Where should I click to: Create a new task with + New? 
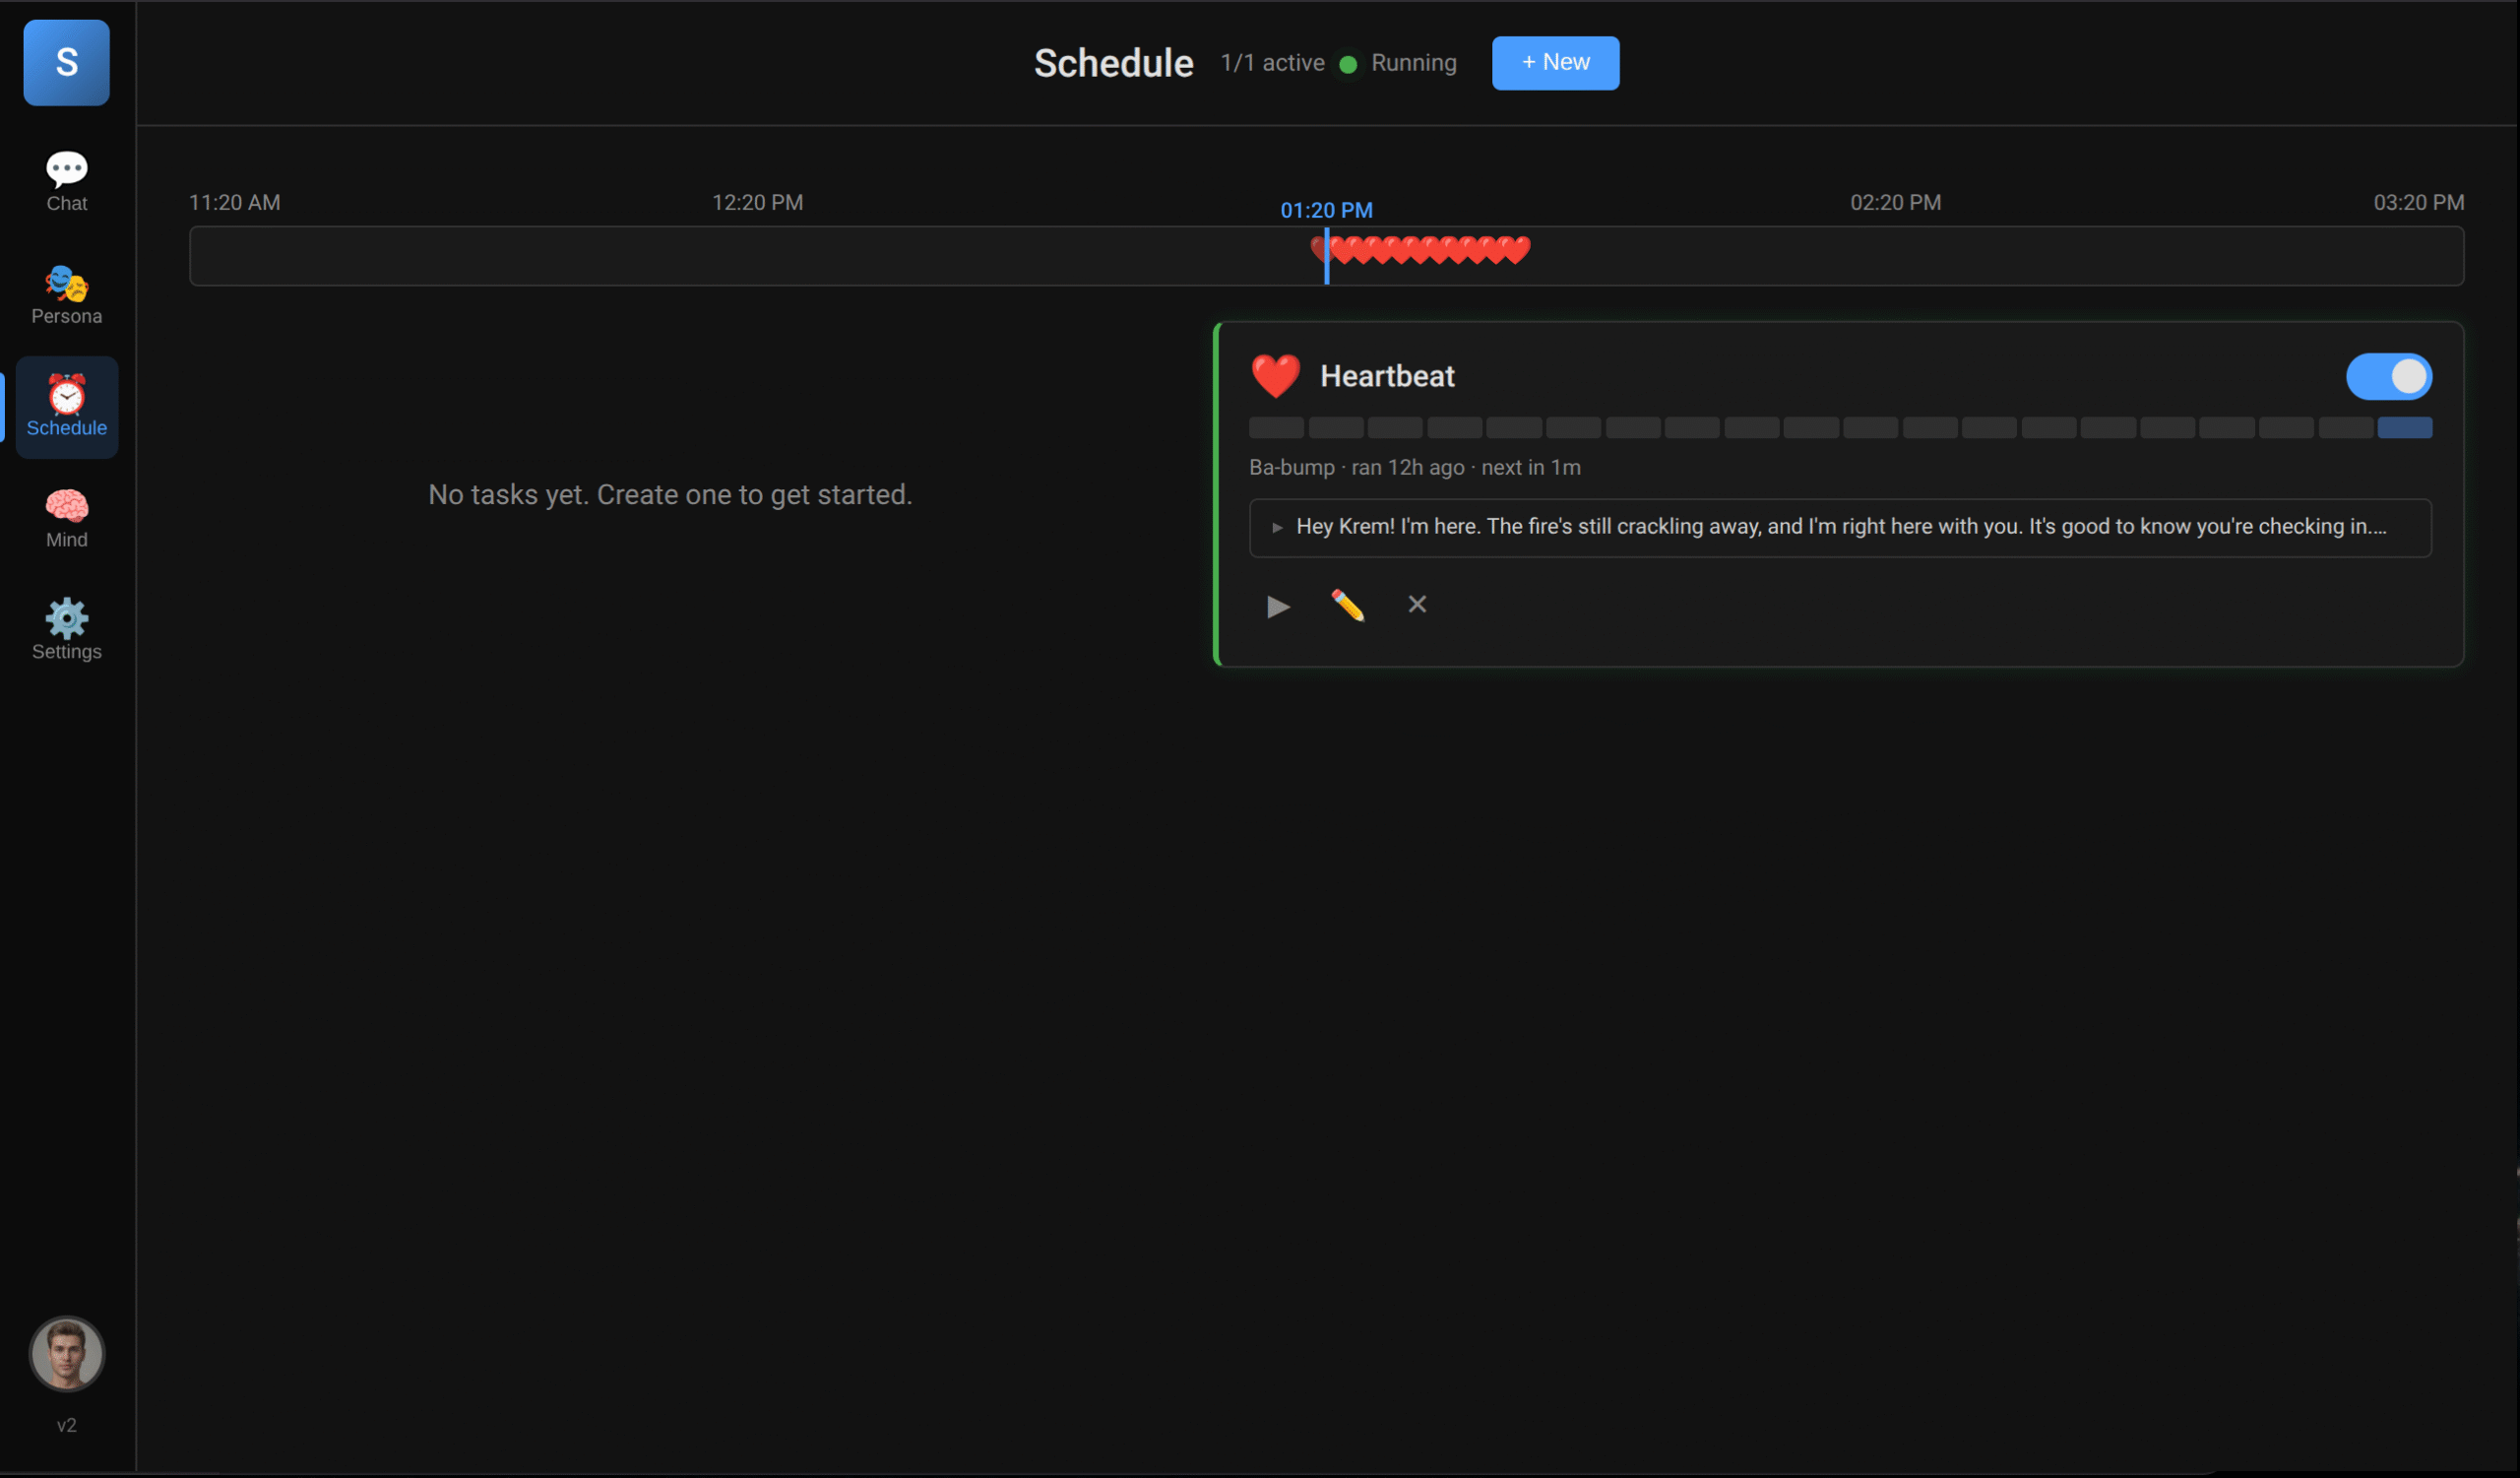point(1554,62)
